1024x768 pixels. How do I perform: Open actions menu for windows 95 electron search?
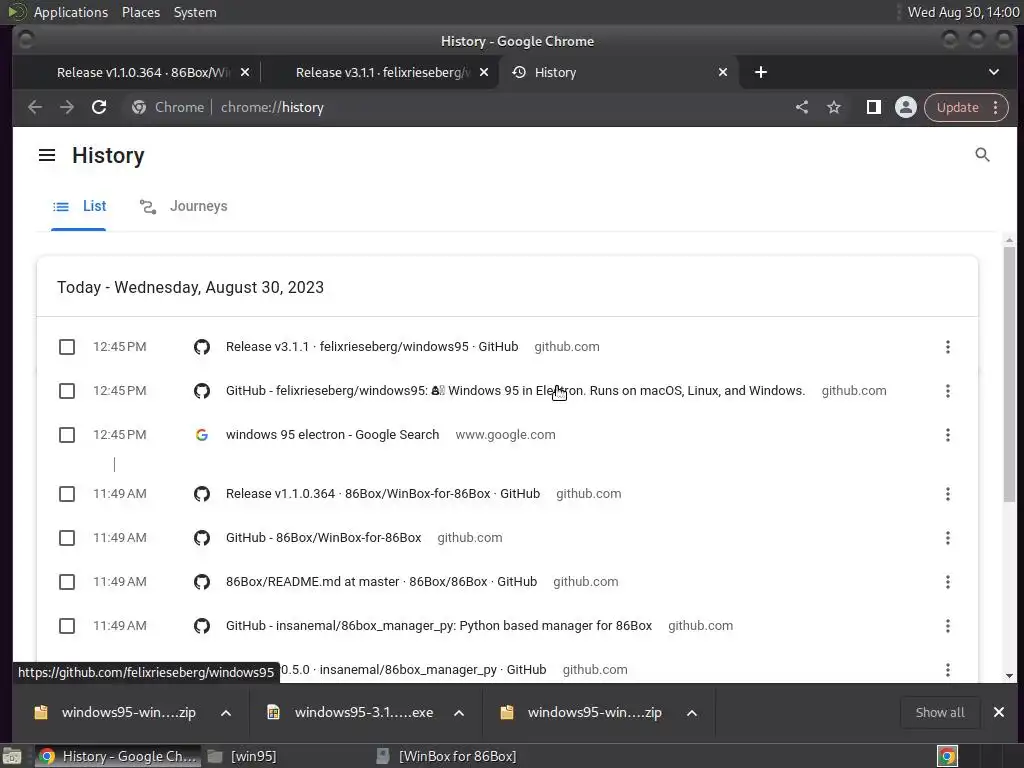[948, 435]
